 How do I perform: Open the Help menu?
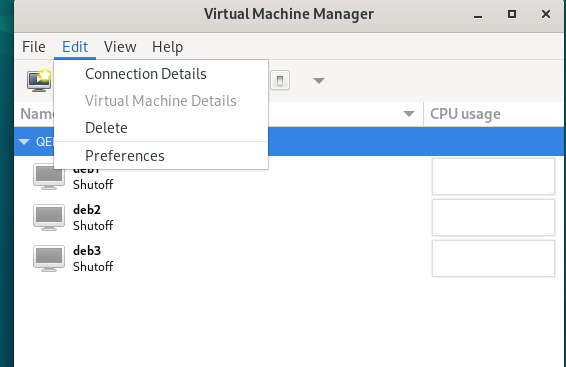[x=167, y=47]
